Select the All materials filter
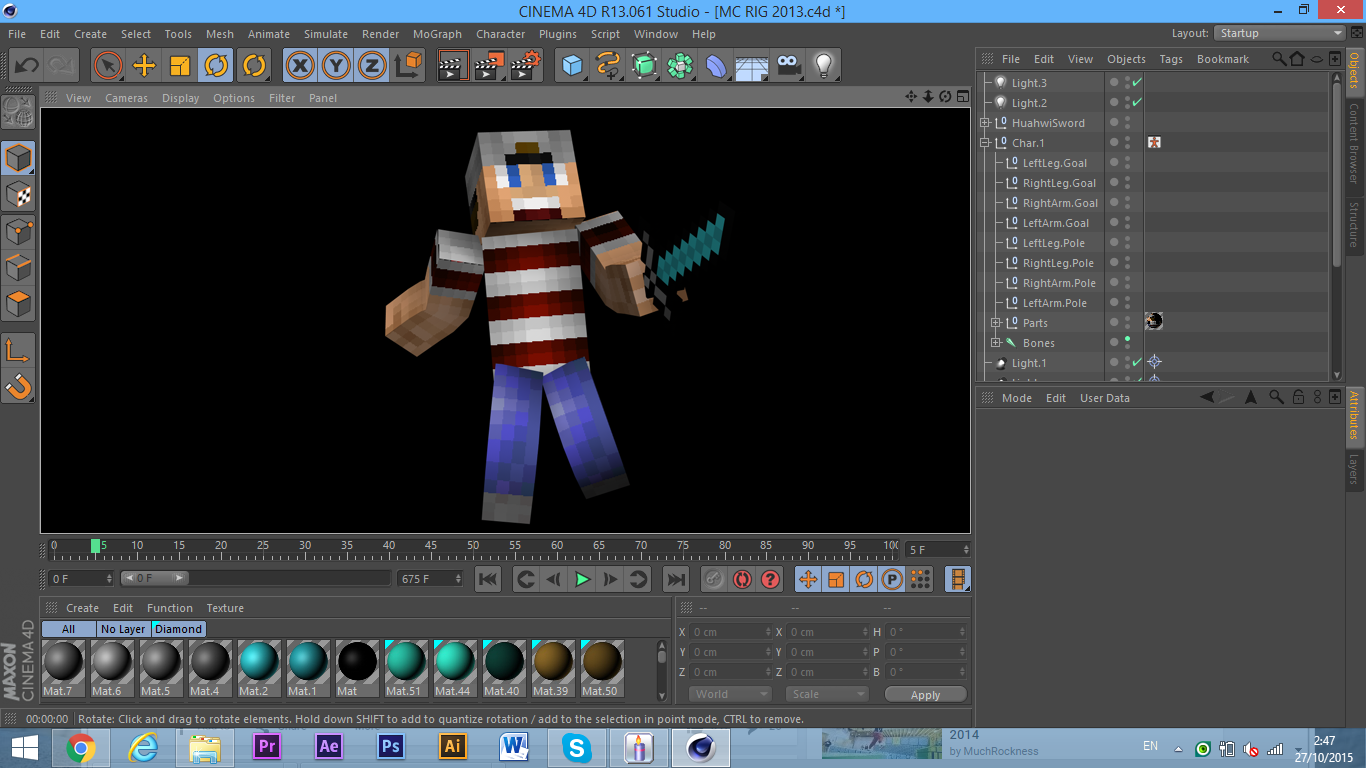Screen dimensions: 1366x768 tap(68, 629)
